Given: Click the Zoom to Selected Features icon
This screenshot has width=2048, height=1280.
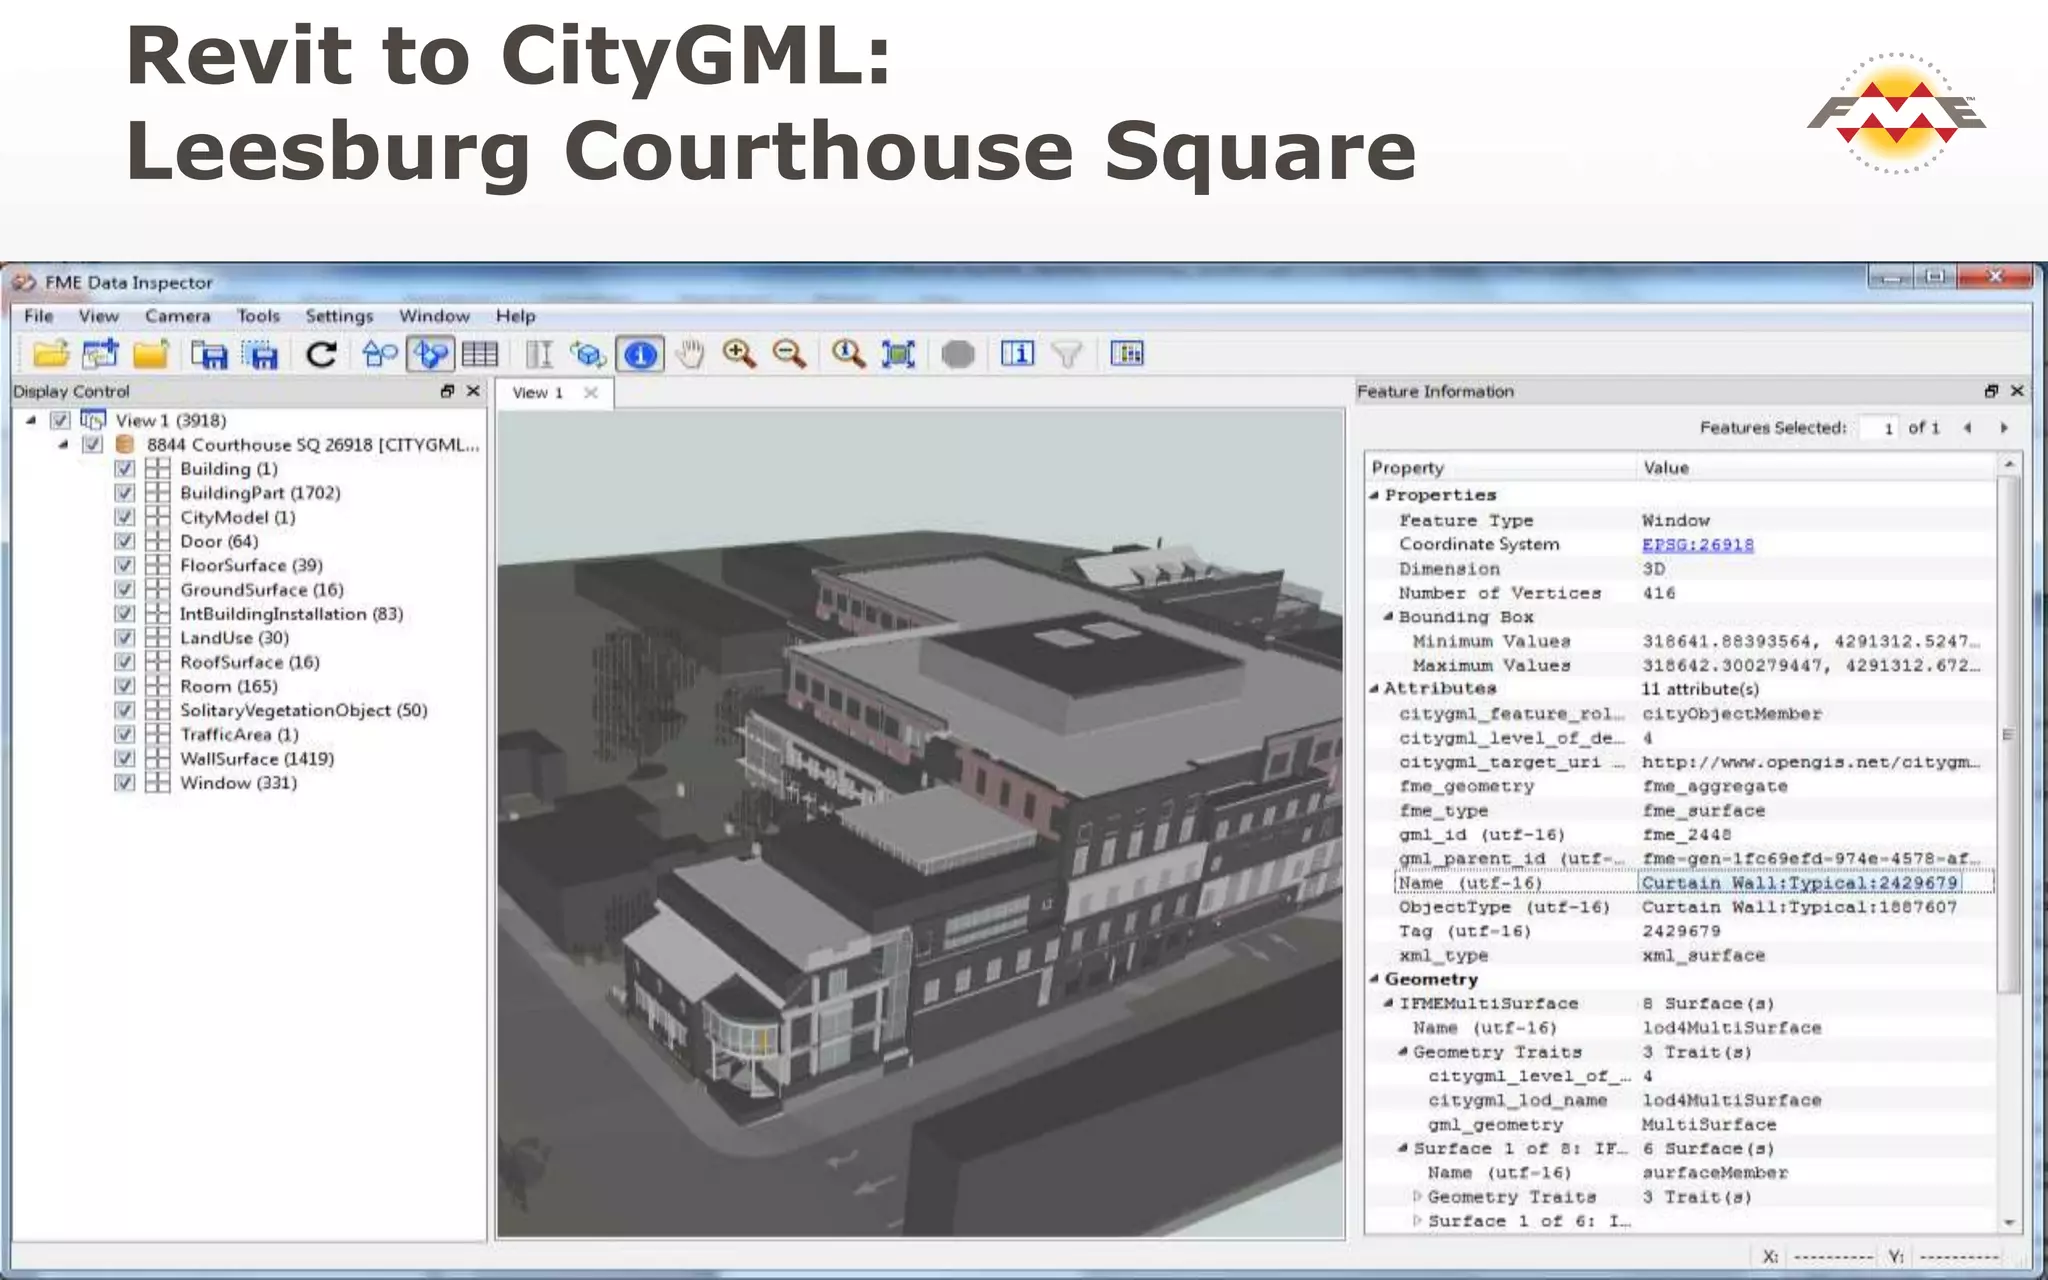Looking at the screenshot, I should [x=848, y=353].
